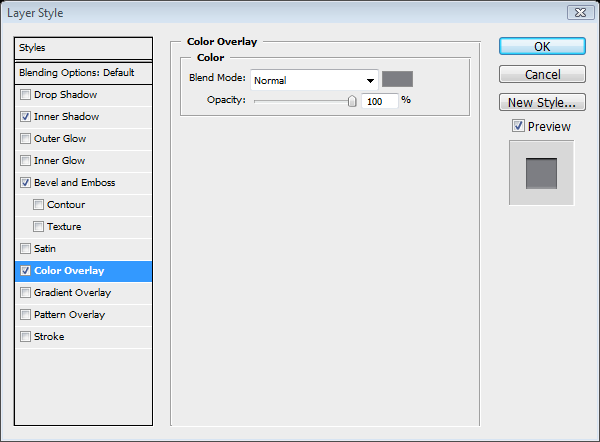
Task: Enable the Inner Glow checkbox
Action: tap(25, 161)
